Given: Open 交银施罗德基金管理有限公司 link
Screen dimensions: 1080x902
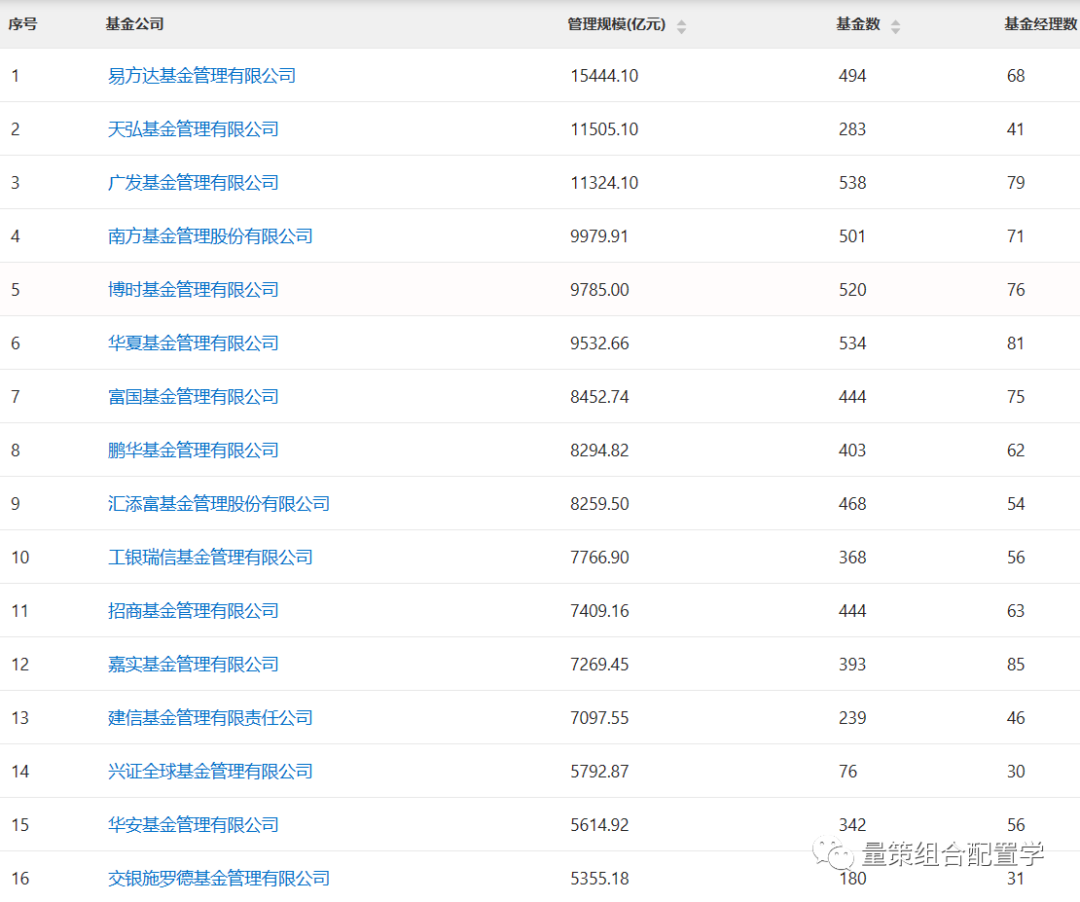Looking at the screenshot, I should click(219, 879).
